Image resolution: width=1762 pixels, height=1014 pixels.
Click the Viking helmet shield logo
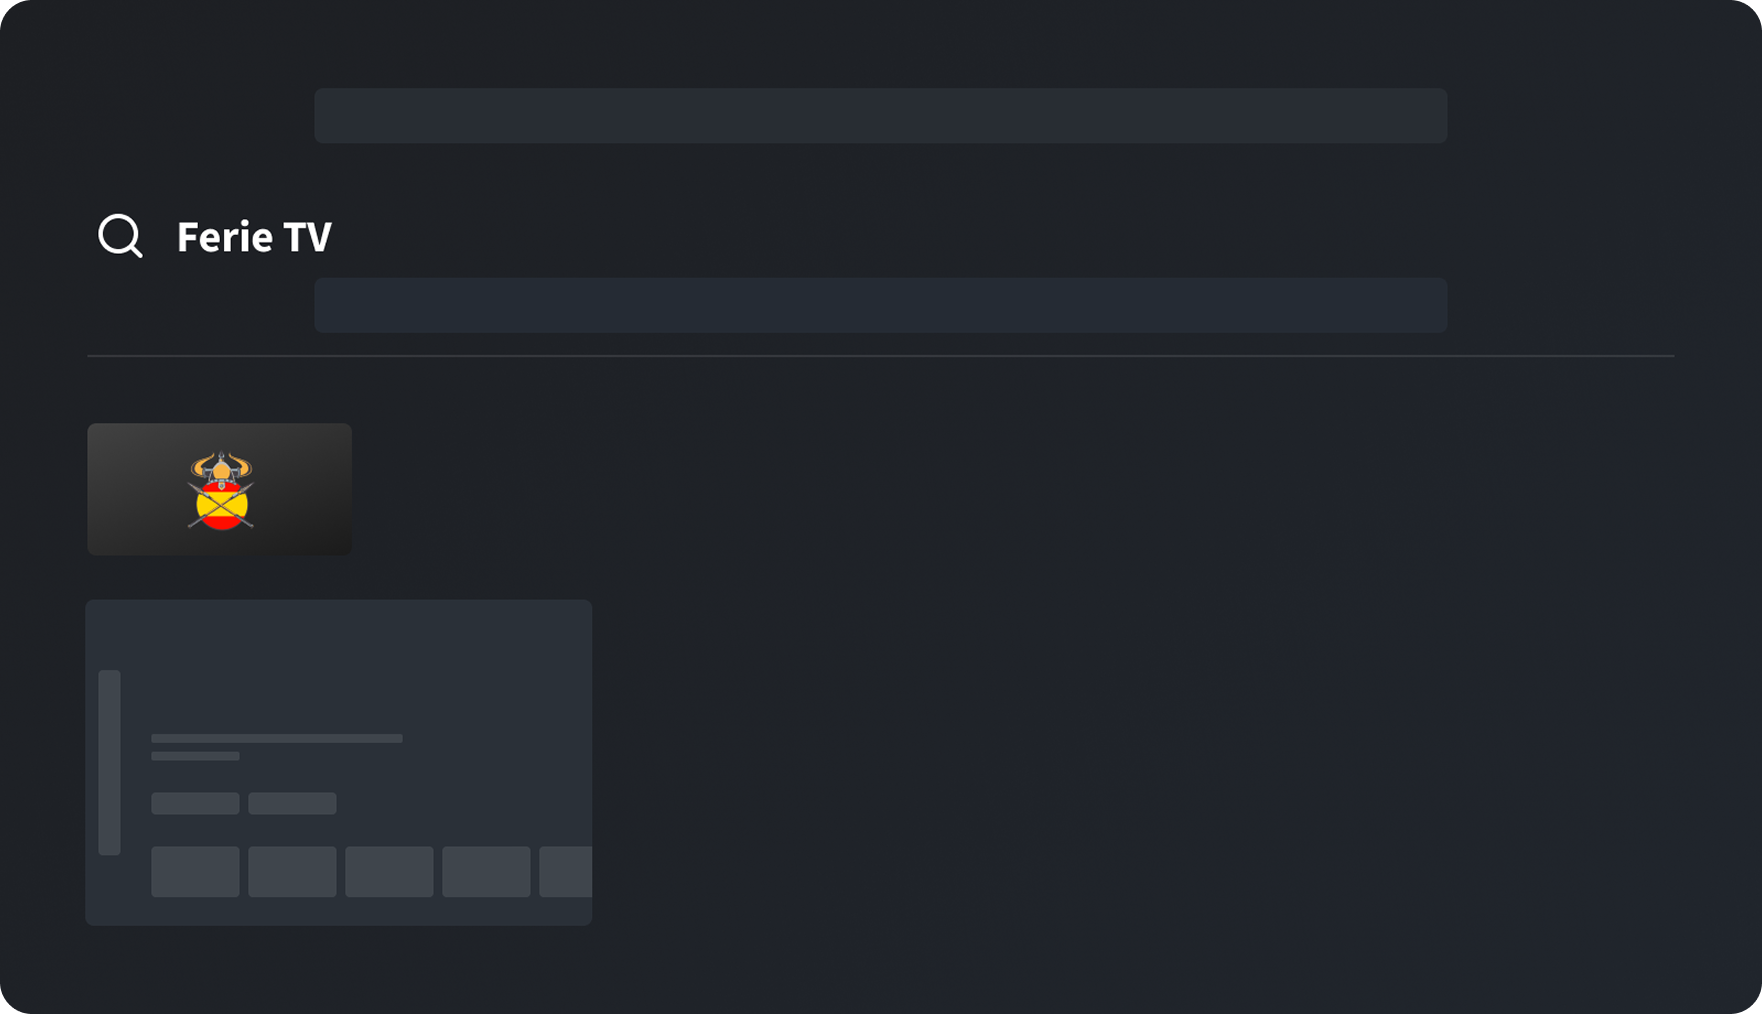221,489
